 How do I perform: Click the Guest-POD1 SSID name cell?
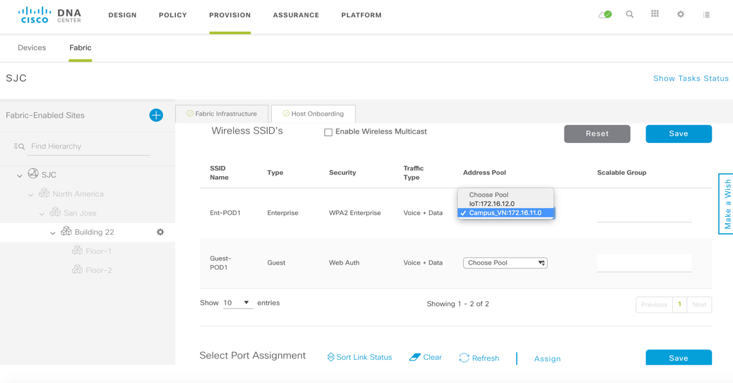click(x=220, y=263)
